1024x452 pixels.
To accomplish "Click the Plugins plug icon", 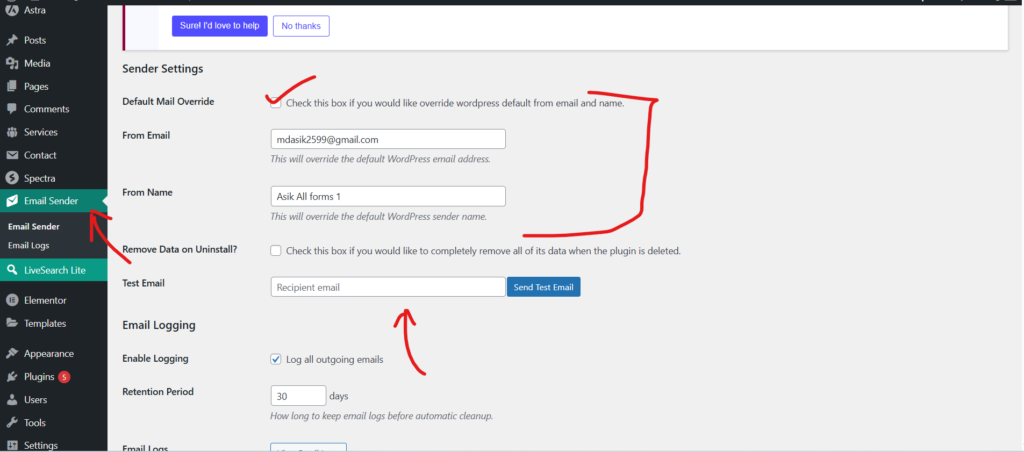I will (11, 377).
